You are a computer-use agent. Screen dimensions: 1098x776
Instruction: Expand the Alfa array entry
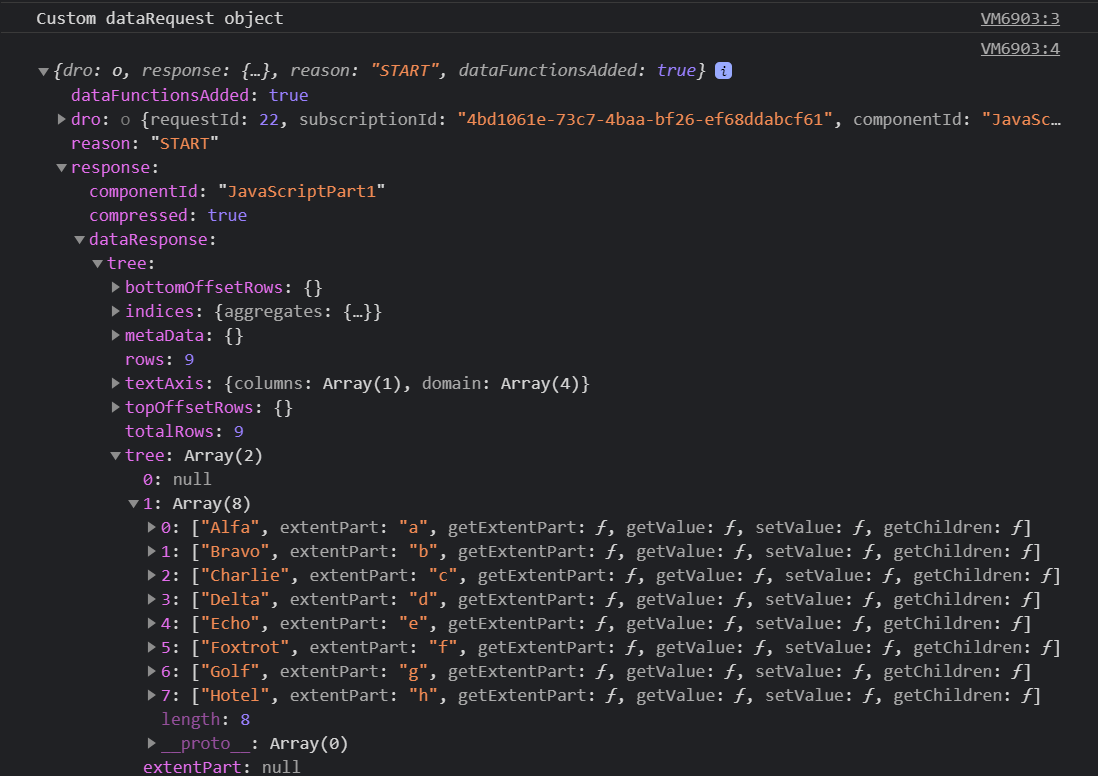click(x=151, y=527)
